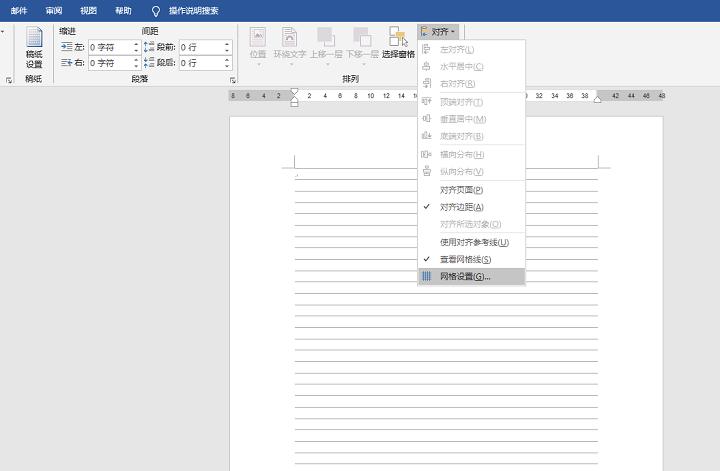Image resolution: width=720 pixels, height=471 pixels.
Task: Step the 段后 spacing spinner arrows
Action: pos(227,62)
